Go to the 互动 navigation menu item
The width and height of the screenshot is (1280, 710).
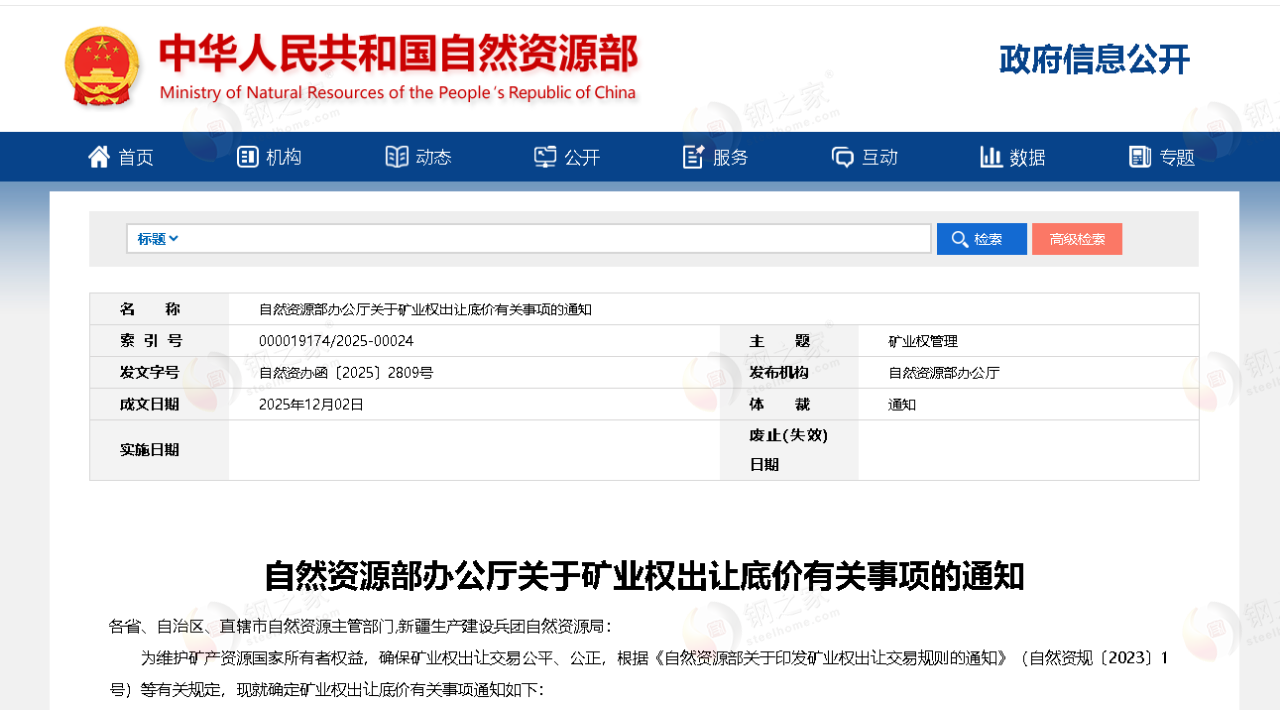point(880,157)
